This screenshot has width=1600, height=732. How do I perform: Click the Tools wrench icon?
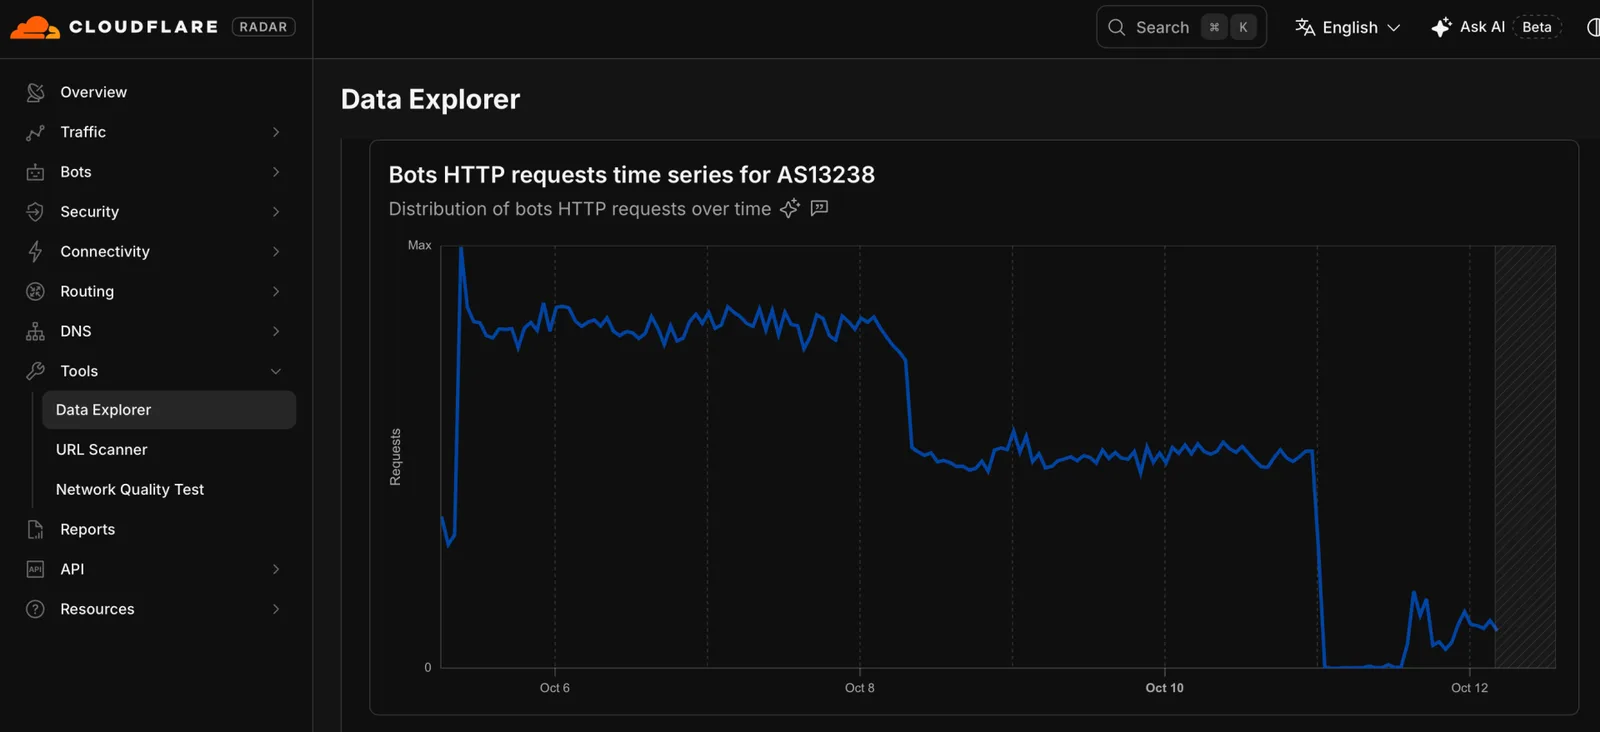[35, 371]
